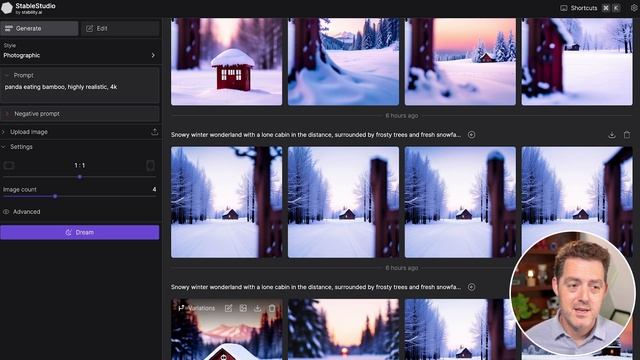
Task: Expand the Negative prompt section
Action: click(80, 114)
